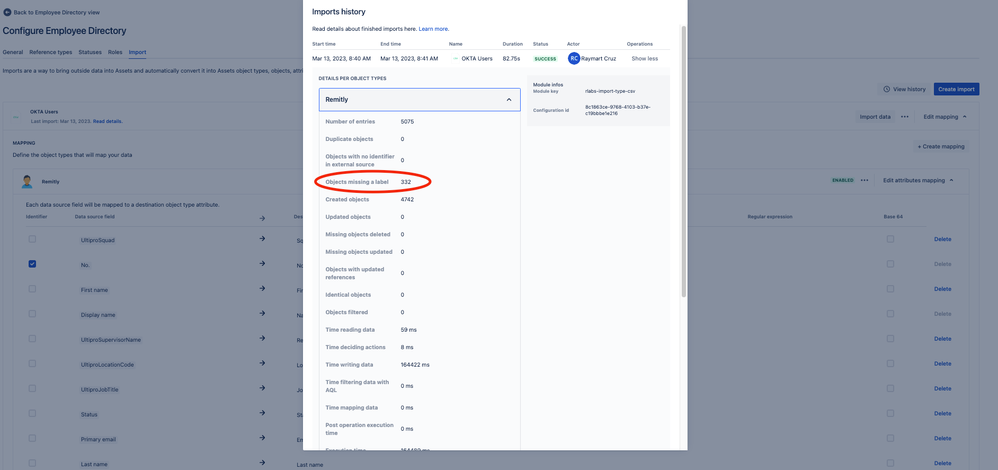Open the Read details link under OKTA Users

coord(108,121)
